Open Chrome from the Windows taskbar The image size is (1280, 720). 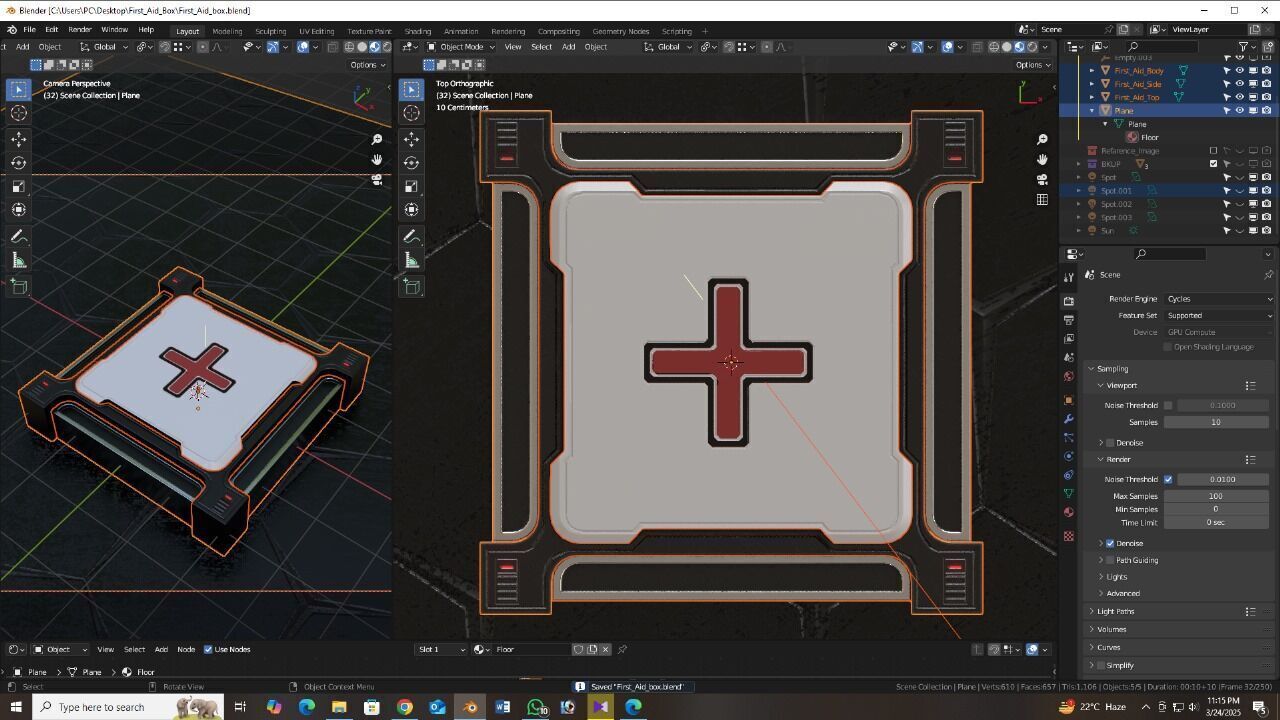[404, 707]
